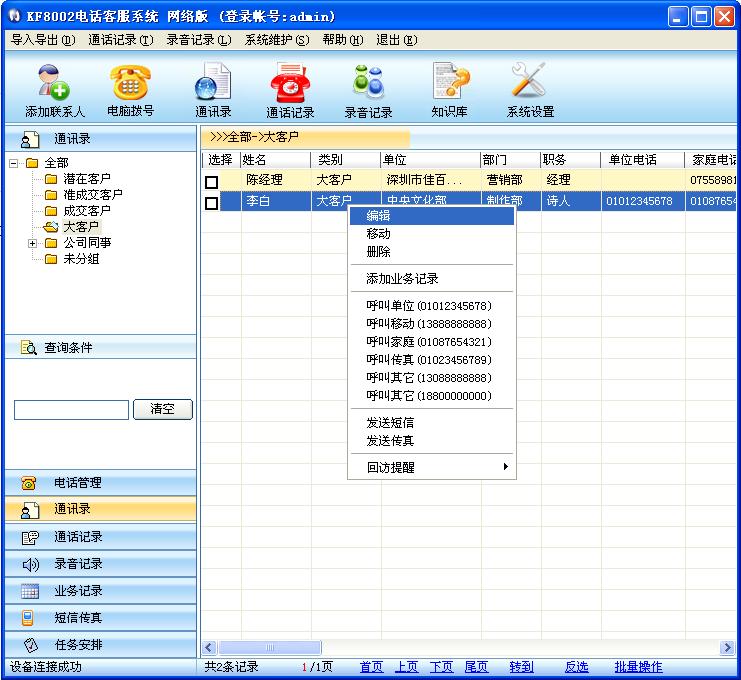Screen dimensions: 741x680
Task: Call 呼叫传真 (01023456789) from menu
Action: point(432,360)
